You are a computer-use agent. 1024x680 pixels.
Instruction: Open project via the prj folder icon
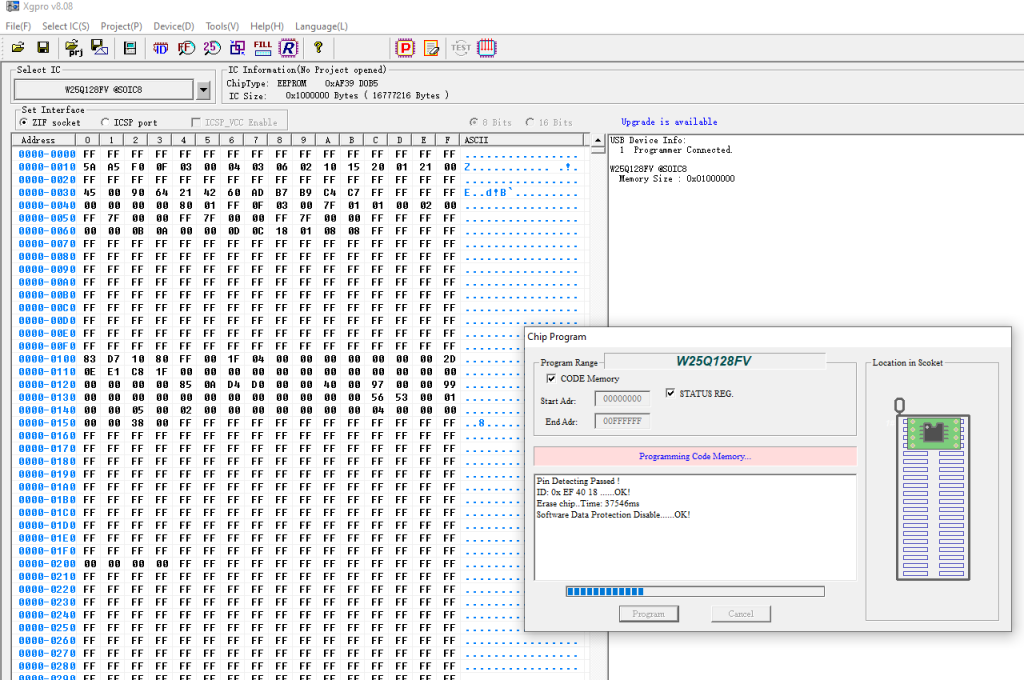pos(74,47)
